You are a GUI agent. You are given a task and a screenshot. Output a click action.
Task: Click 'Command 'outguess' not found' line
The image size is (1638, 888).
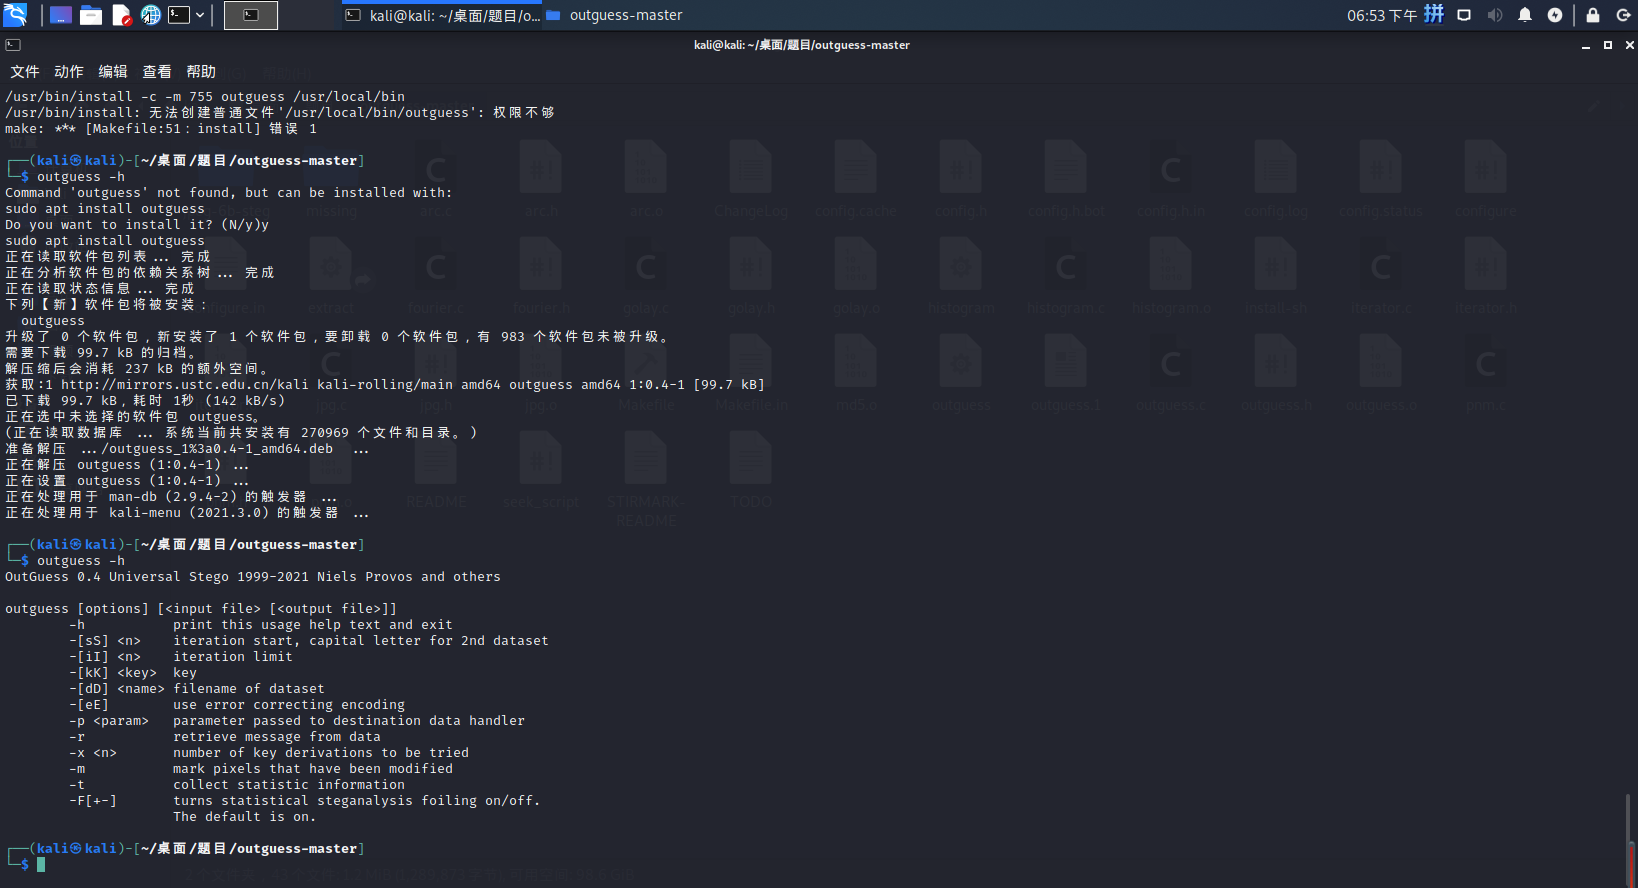(228, 193)
